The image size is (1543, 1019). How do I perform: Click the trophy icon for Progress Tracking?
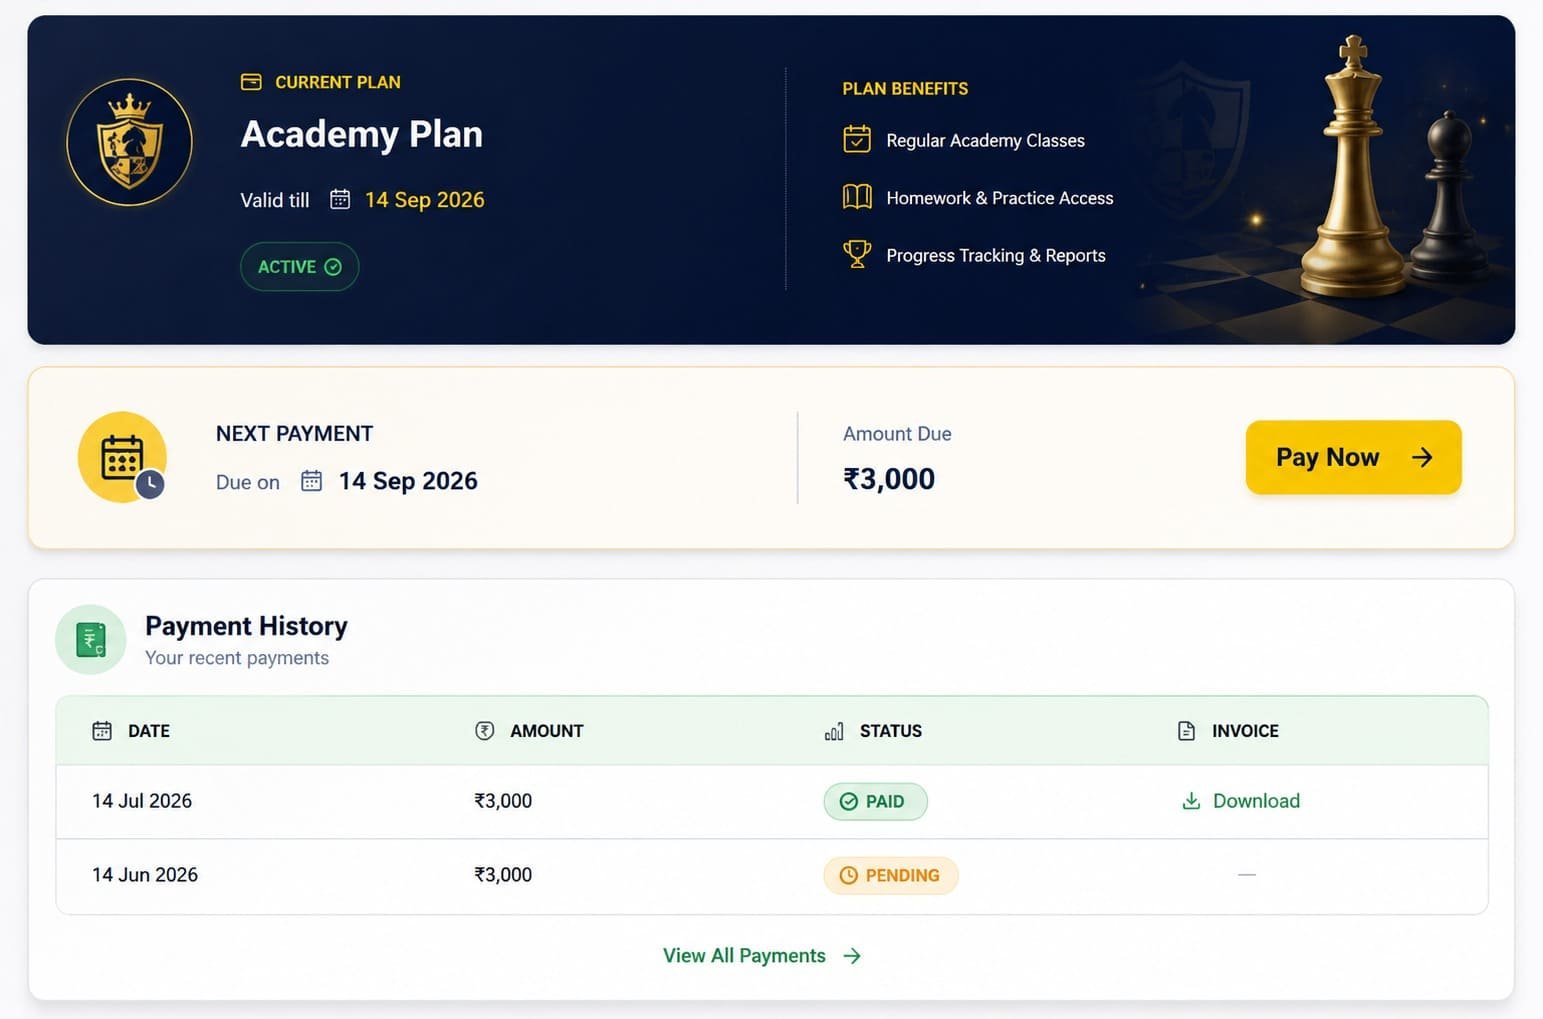click(x=857, y=254)
